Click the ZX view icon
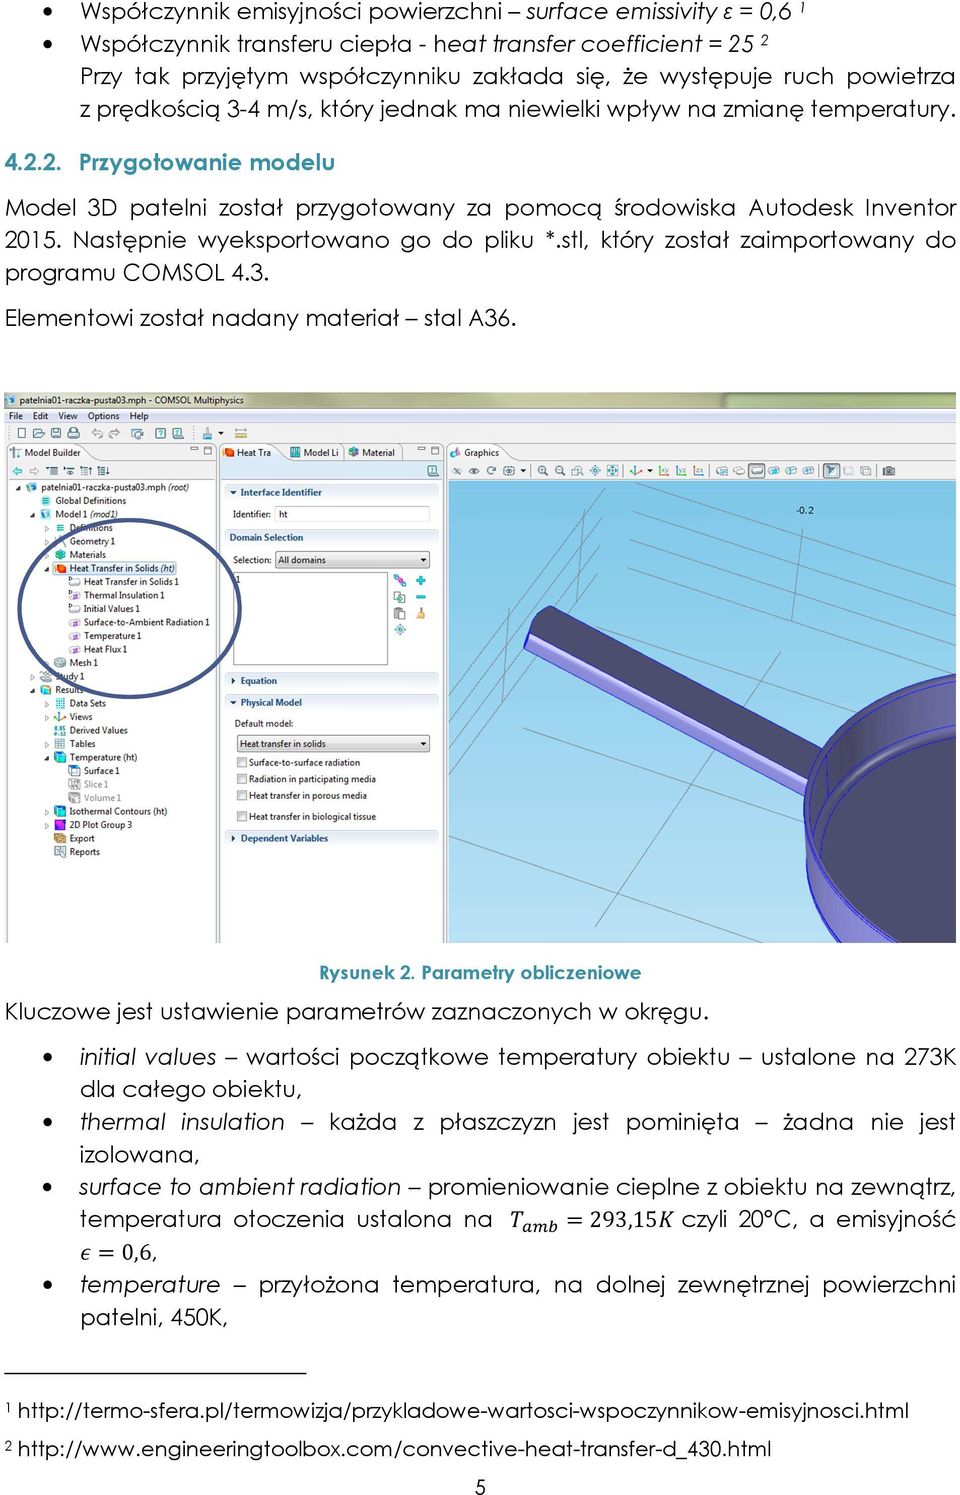 [x=700, y=470]
